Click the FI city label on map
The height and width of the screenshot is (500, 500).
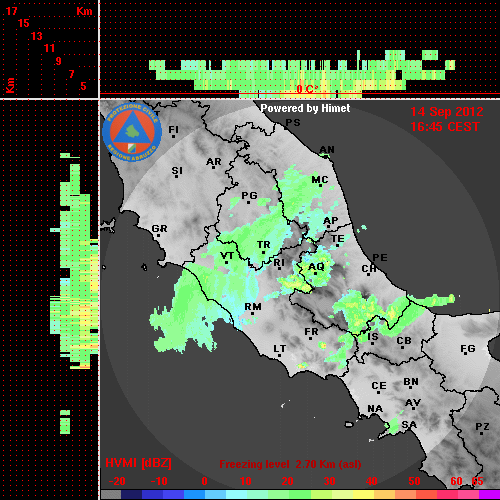coord(174,129)
